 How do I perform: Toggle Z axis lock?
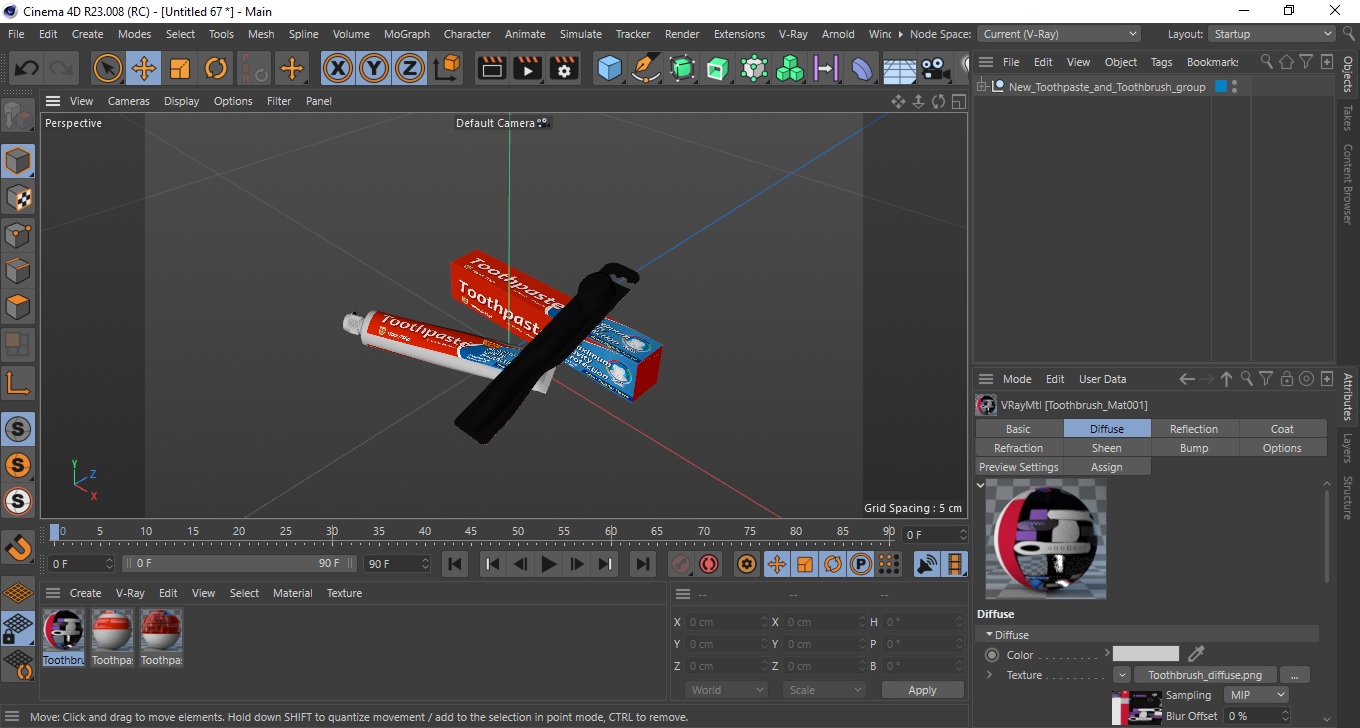tap(410, 69)
